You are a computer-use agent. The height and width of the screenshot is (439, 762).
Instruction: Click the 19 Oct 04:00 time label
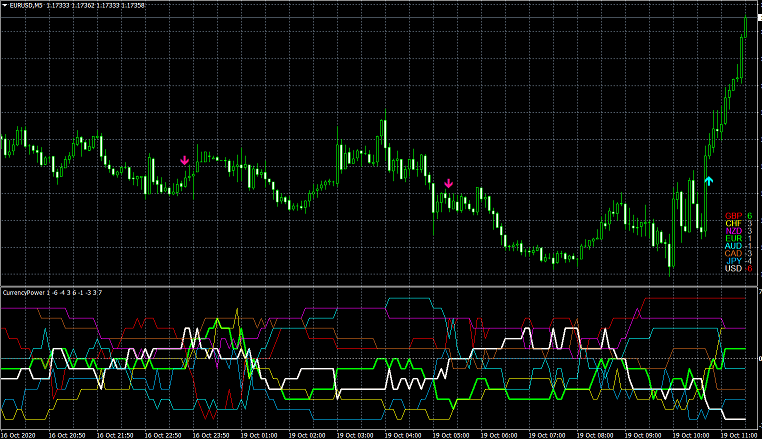[x=403, y=435]
